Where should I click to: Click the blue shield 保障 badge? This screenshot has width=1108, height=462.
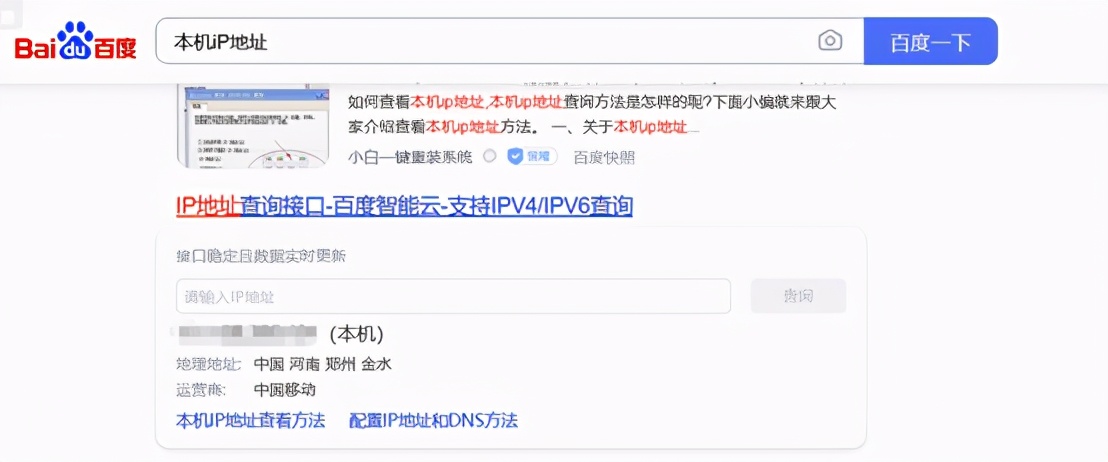coord(532,156)
